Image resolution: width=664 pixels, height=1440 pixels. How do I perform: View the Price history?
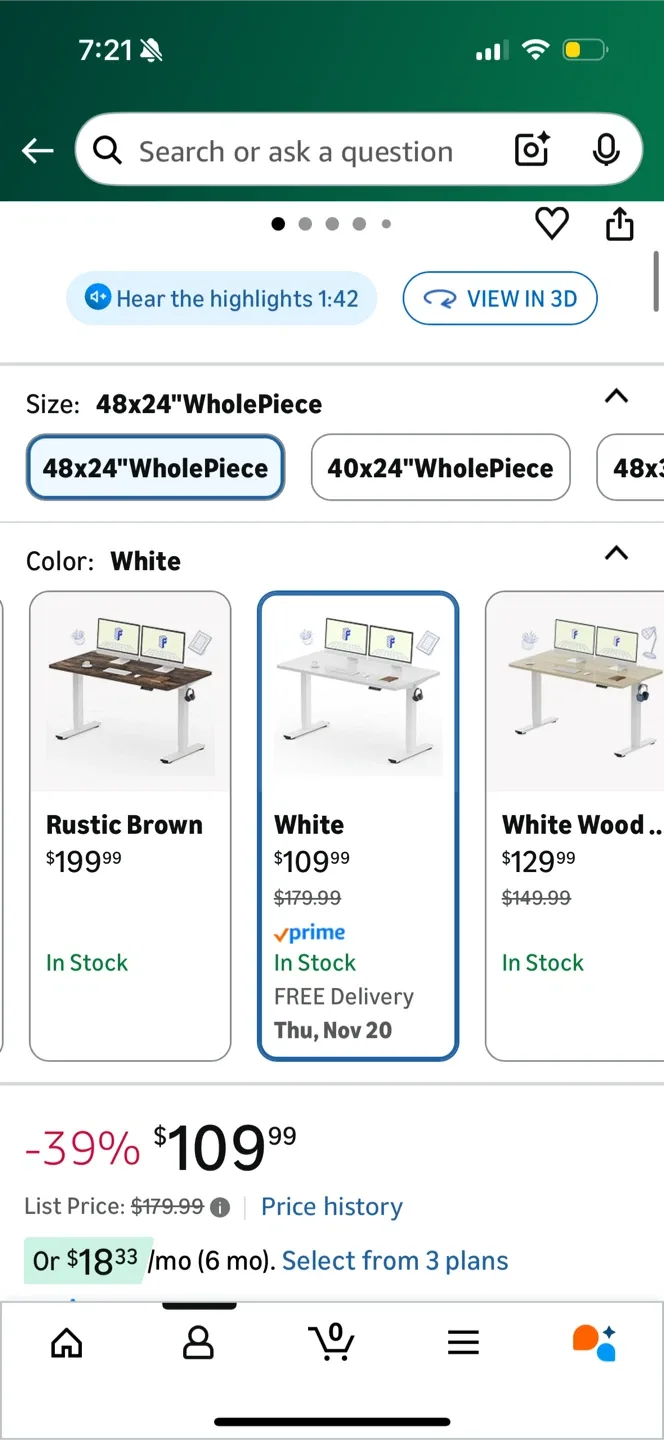[331, 1206]
